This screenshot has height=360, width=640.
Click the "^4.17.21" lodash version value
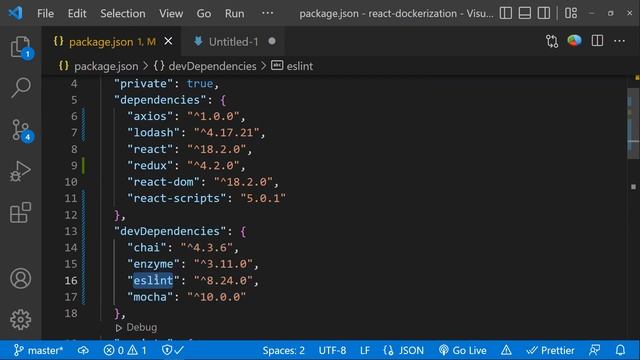point(227,133)
